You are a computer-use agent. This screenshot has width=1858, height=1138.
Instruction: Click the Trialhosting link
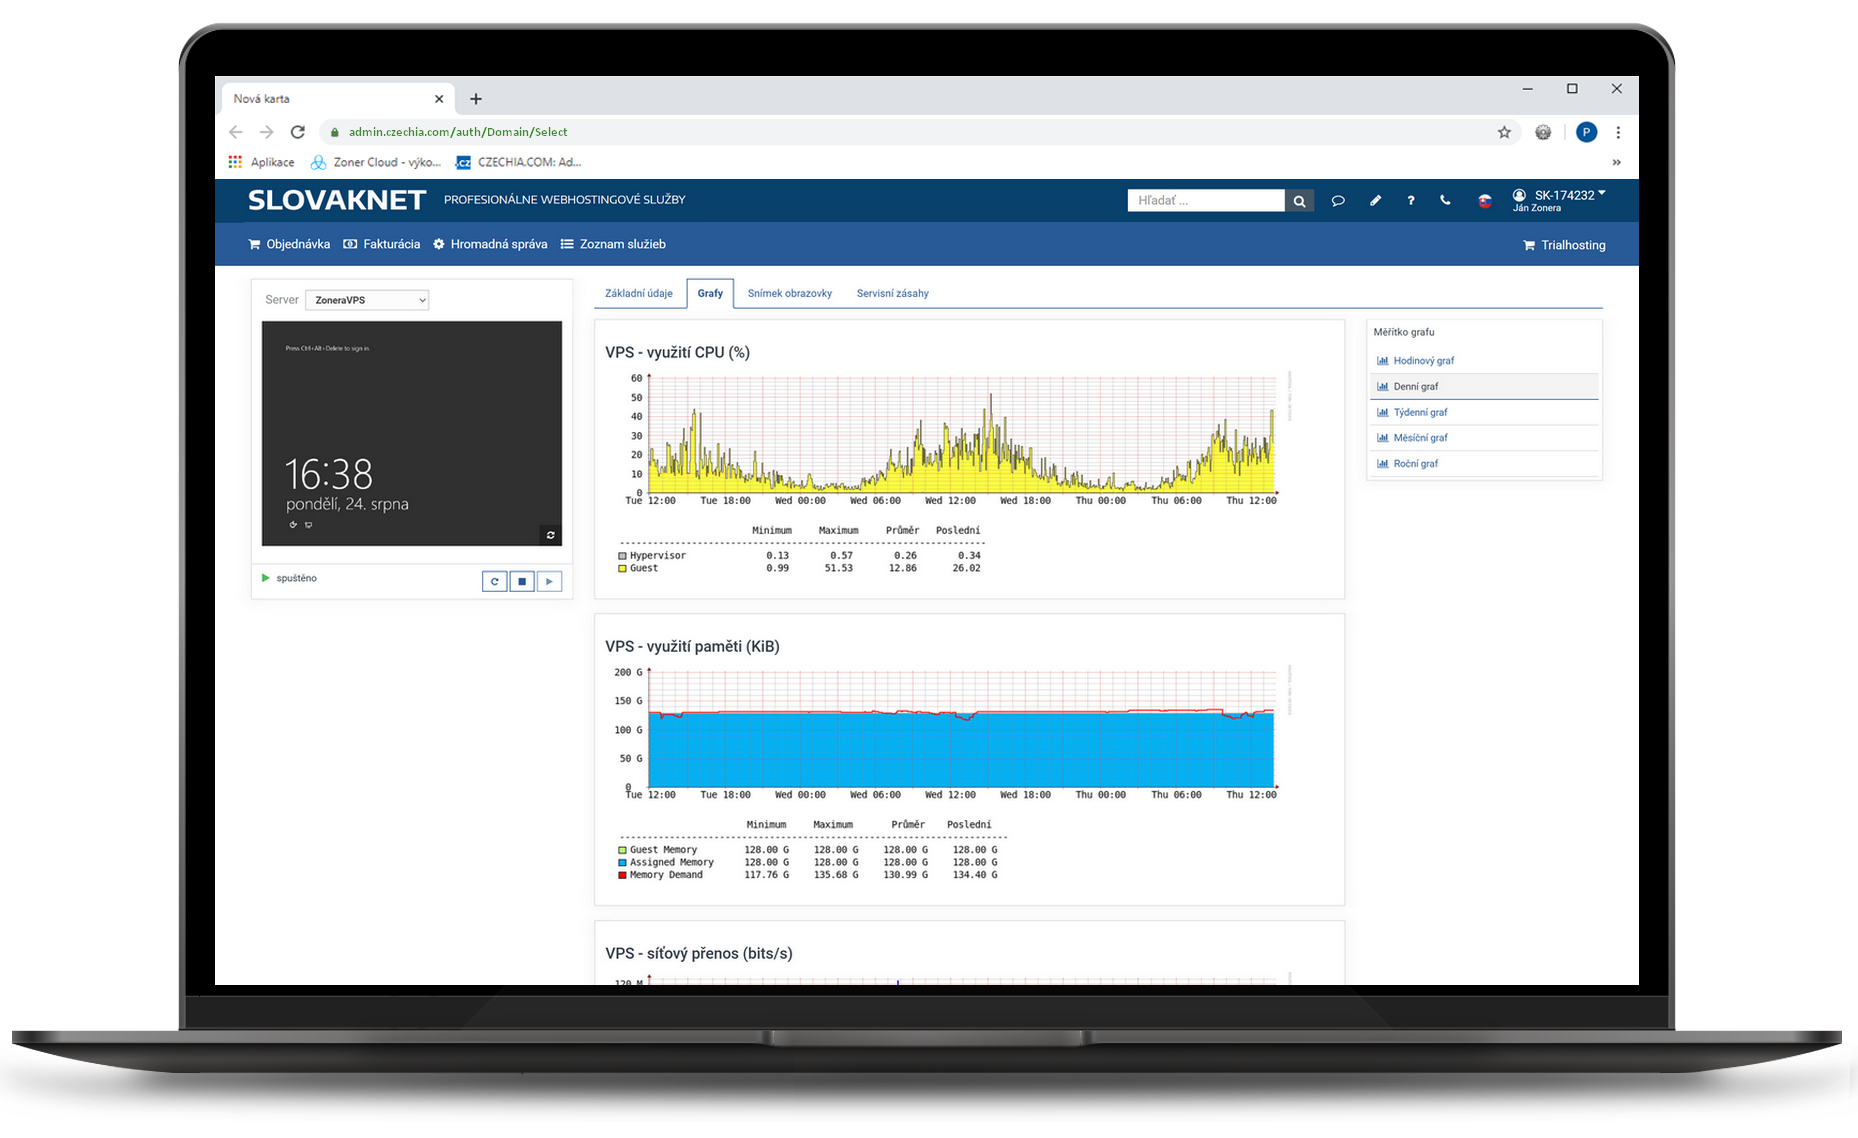coord(1564,245)
